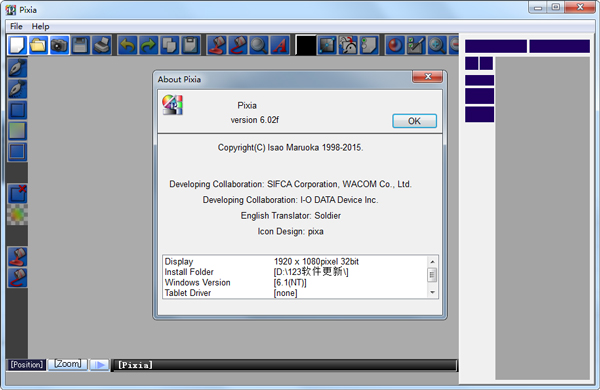This screenshot has height=390, width=600.
Task: Select pouring paint bucket in top toolbar
Action: [x=217, y=45]
